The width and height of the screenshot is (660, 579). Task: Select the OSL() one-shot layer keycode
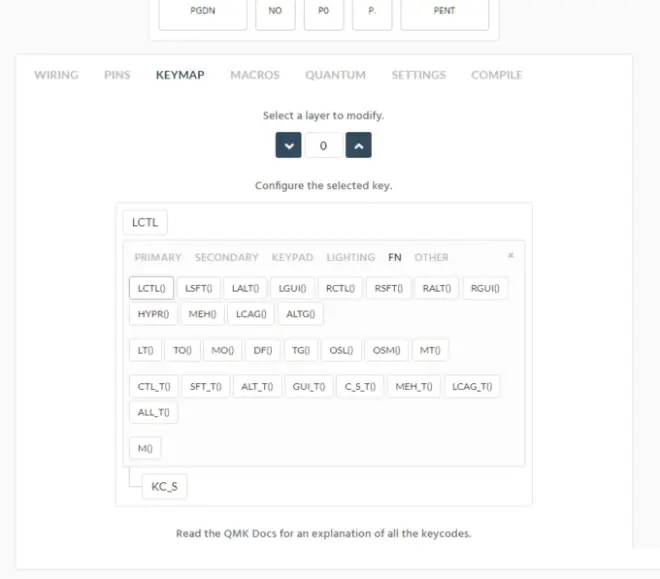pos(341,350)
